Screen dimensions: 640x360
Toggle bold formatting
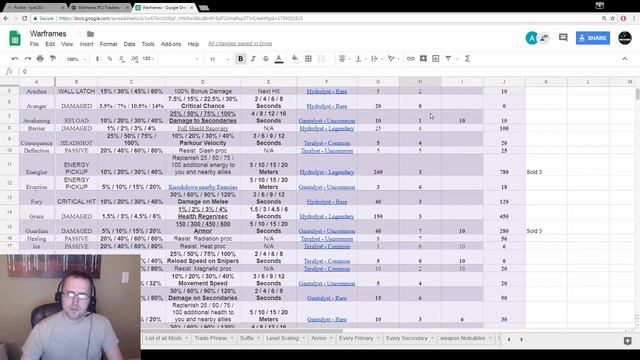(240, 59)
